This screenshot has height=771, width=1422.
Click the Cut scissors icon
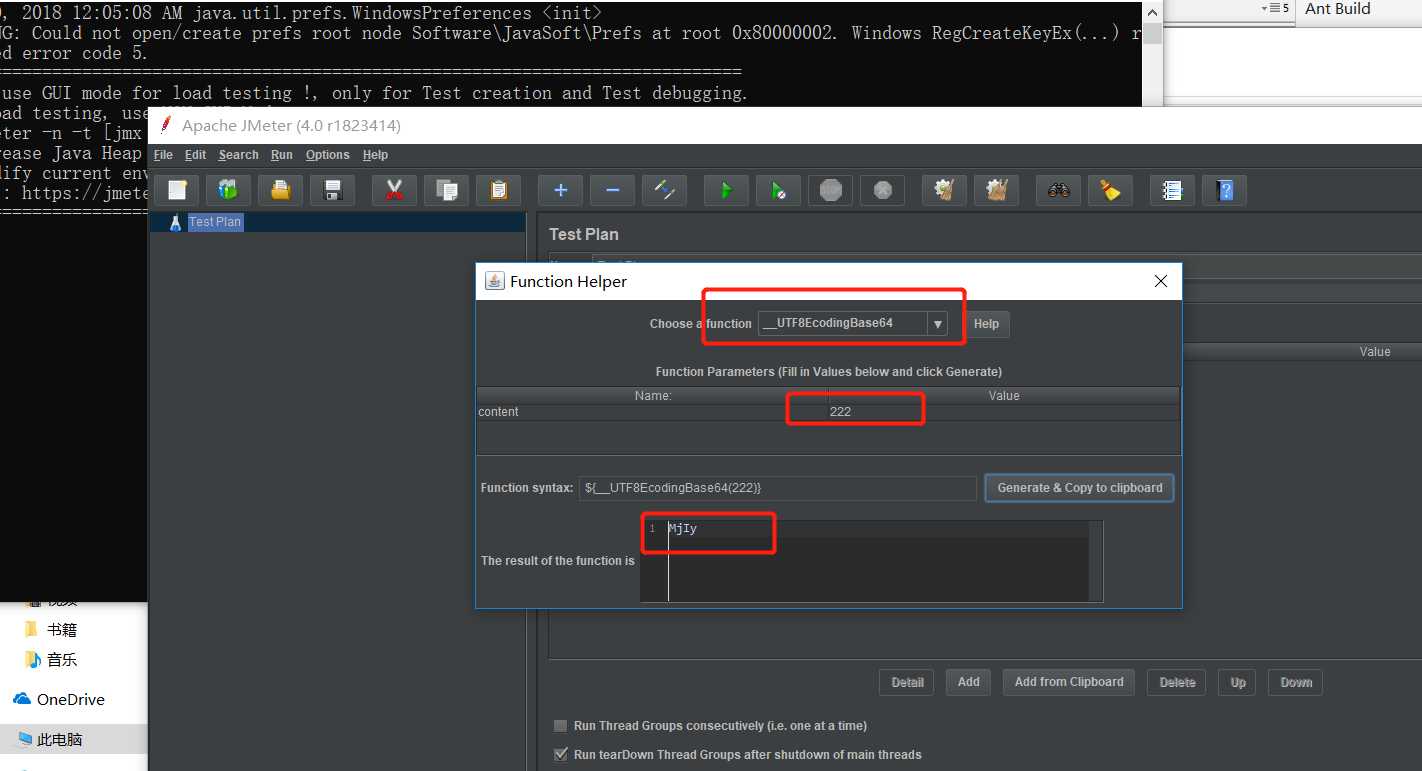(395, 190)
